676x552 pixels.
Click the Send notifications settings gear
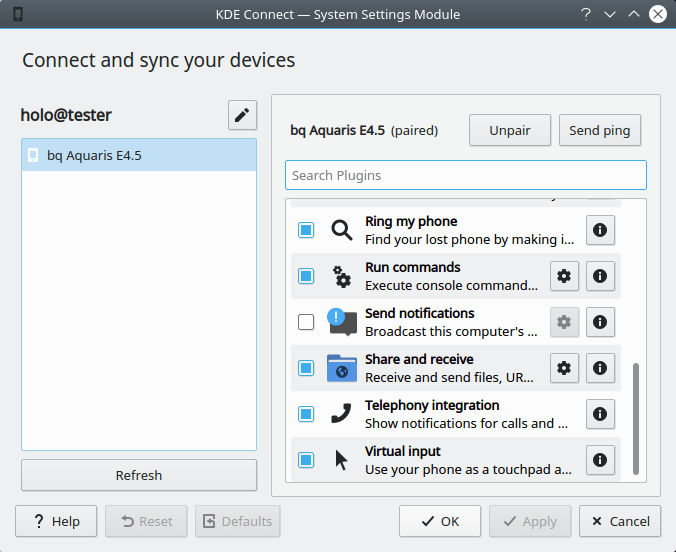pyautogui.click(x=564, y=322)
